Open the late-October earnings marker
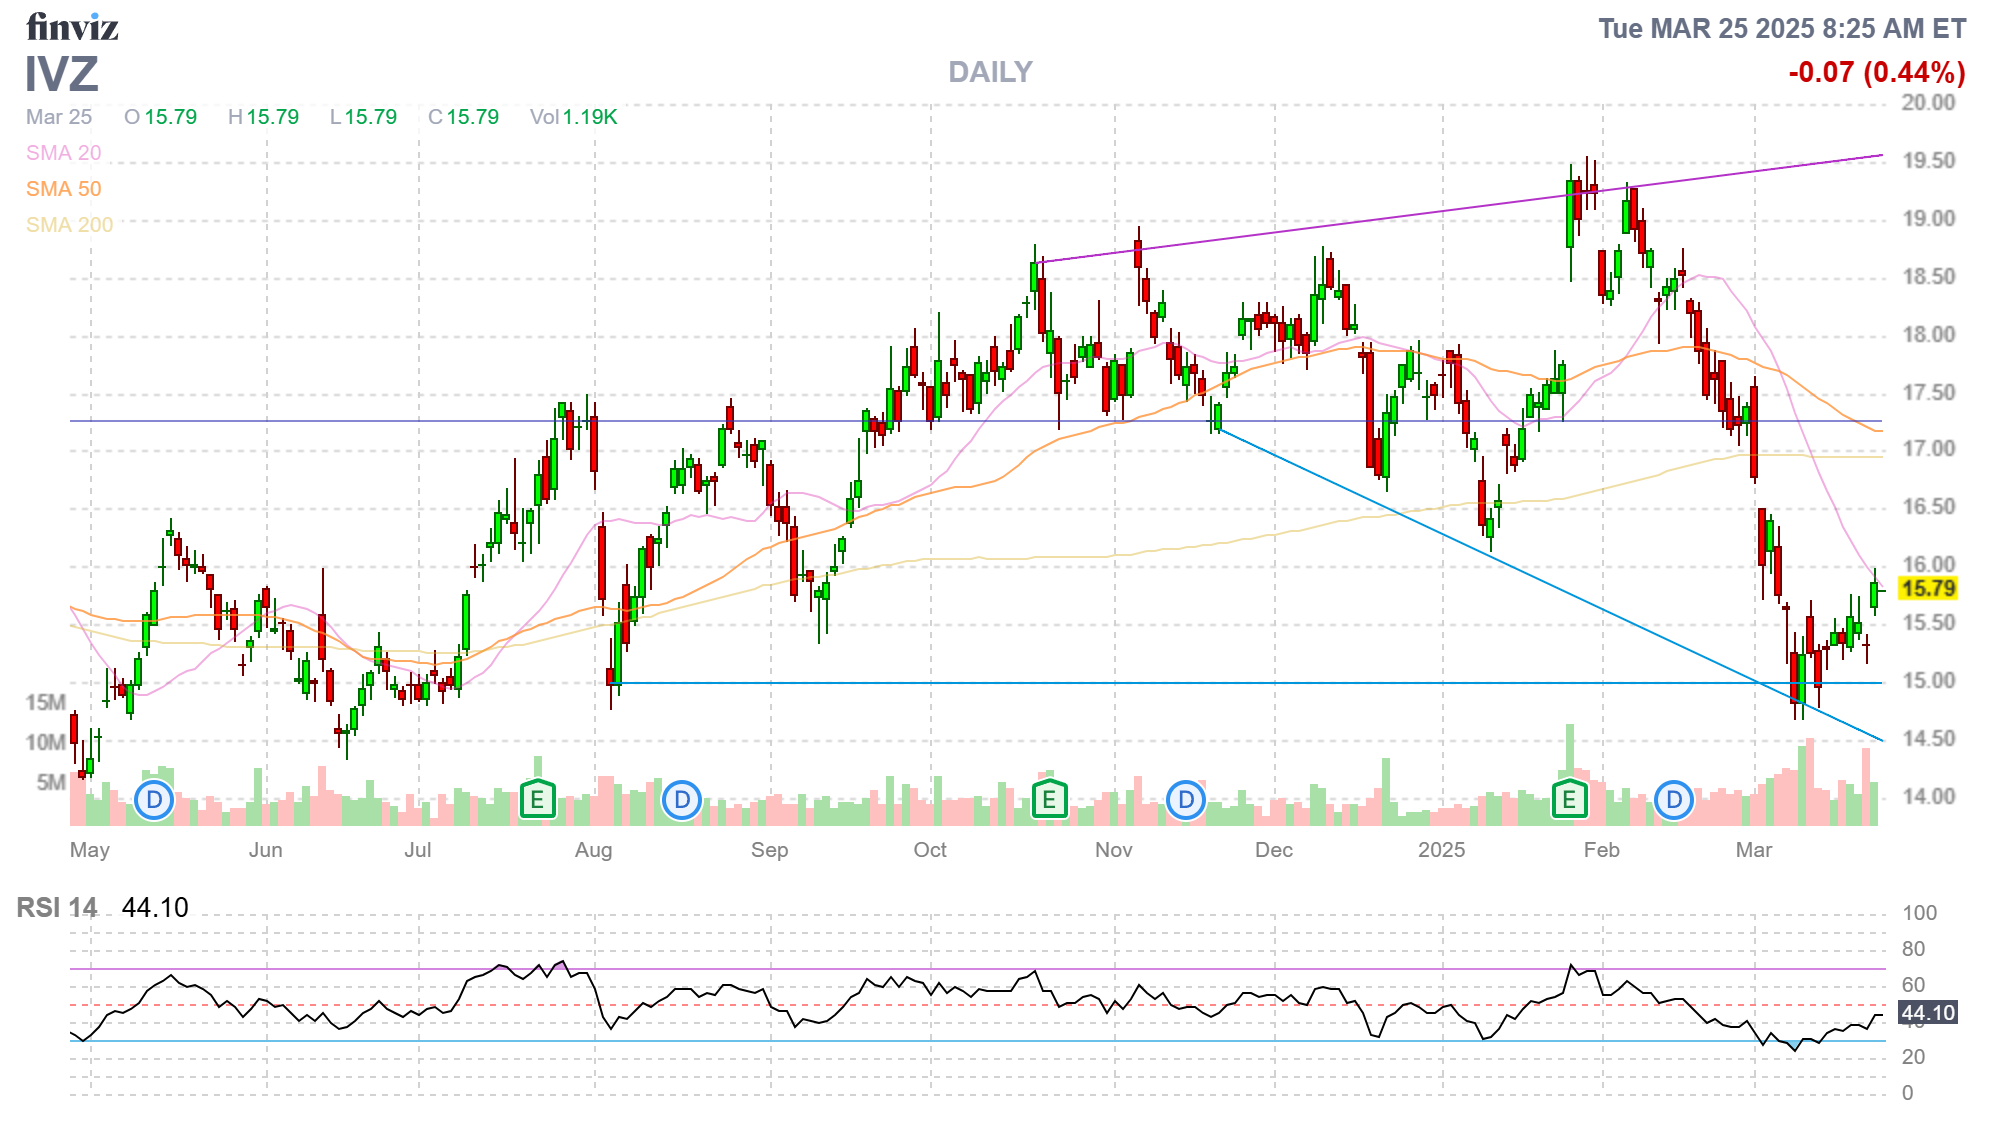Viewport: 1992px width, 1124px height. tap(1049, 800)
